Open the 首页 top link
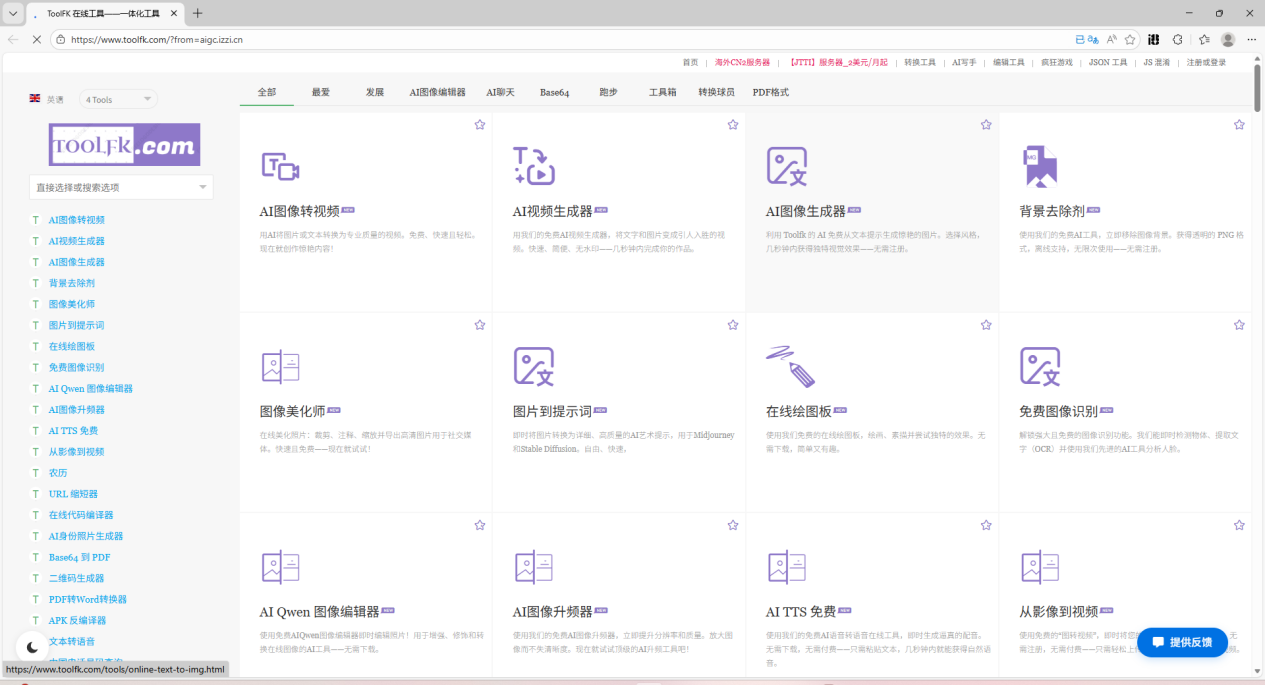 coord(691,62)
